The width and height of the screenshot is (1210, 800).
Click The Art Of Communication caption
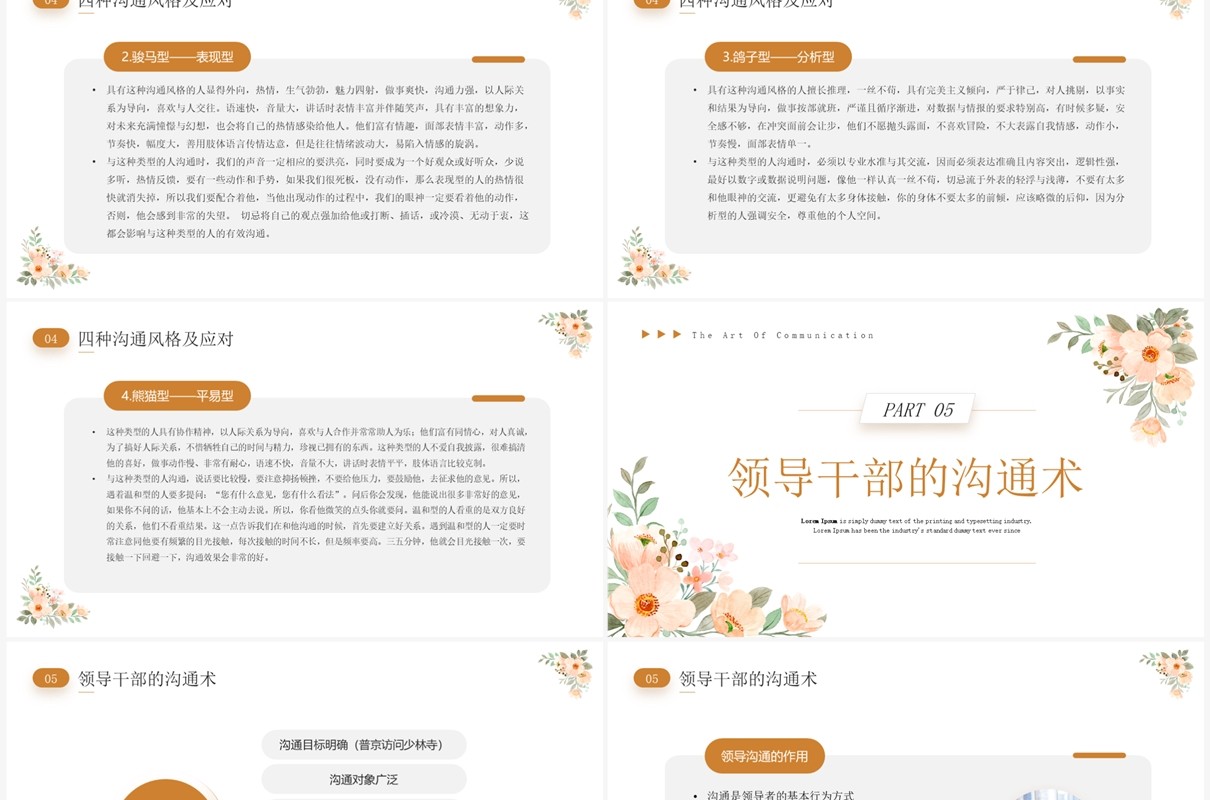(783, 335)
